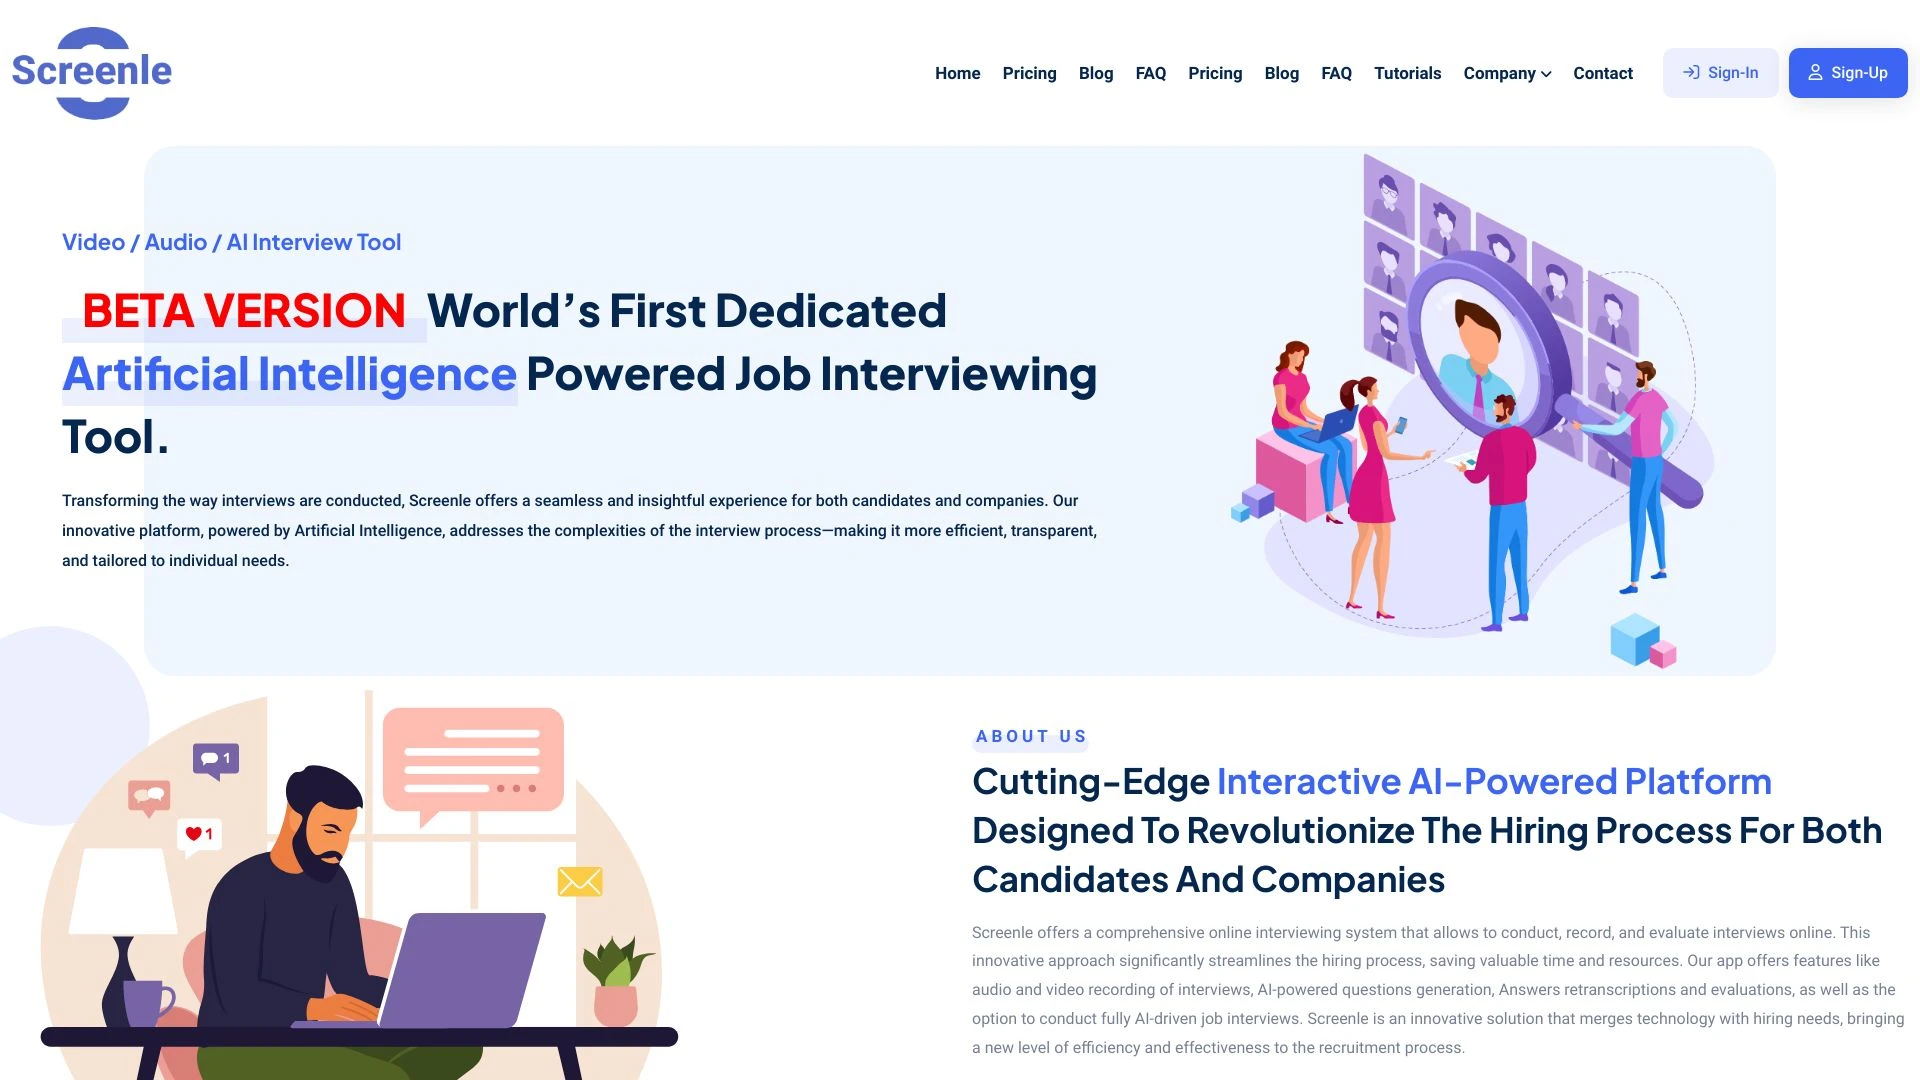
Task: Click the Blog navigation tab
Action: [x=1096, y=73]
